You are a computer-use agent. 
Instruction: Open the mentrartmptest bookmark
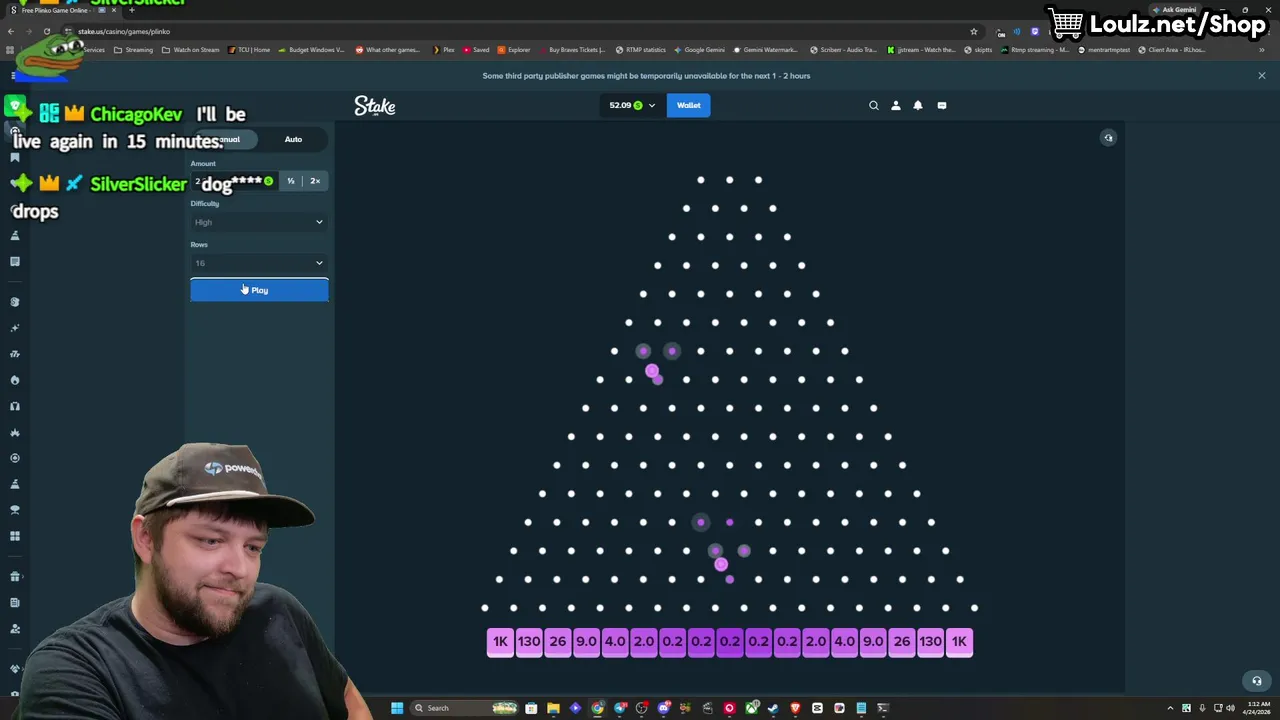1104,49
